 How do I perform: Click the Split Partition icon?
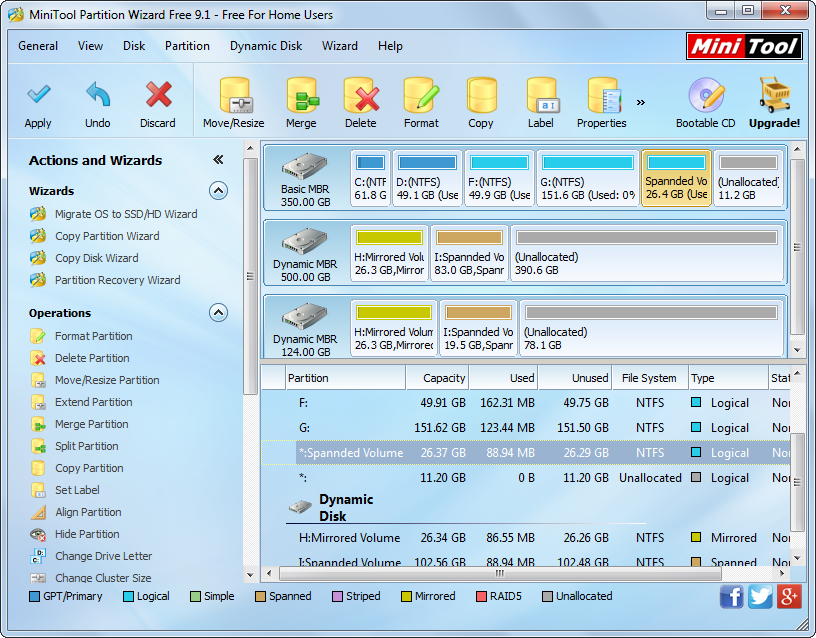coord(37,446)
